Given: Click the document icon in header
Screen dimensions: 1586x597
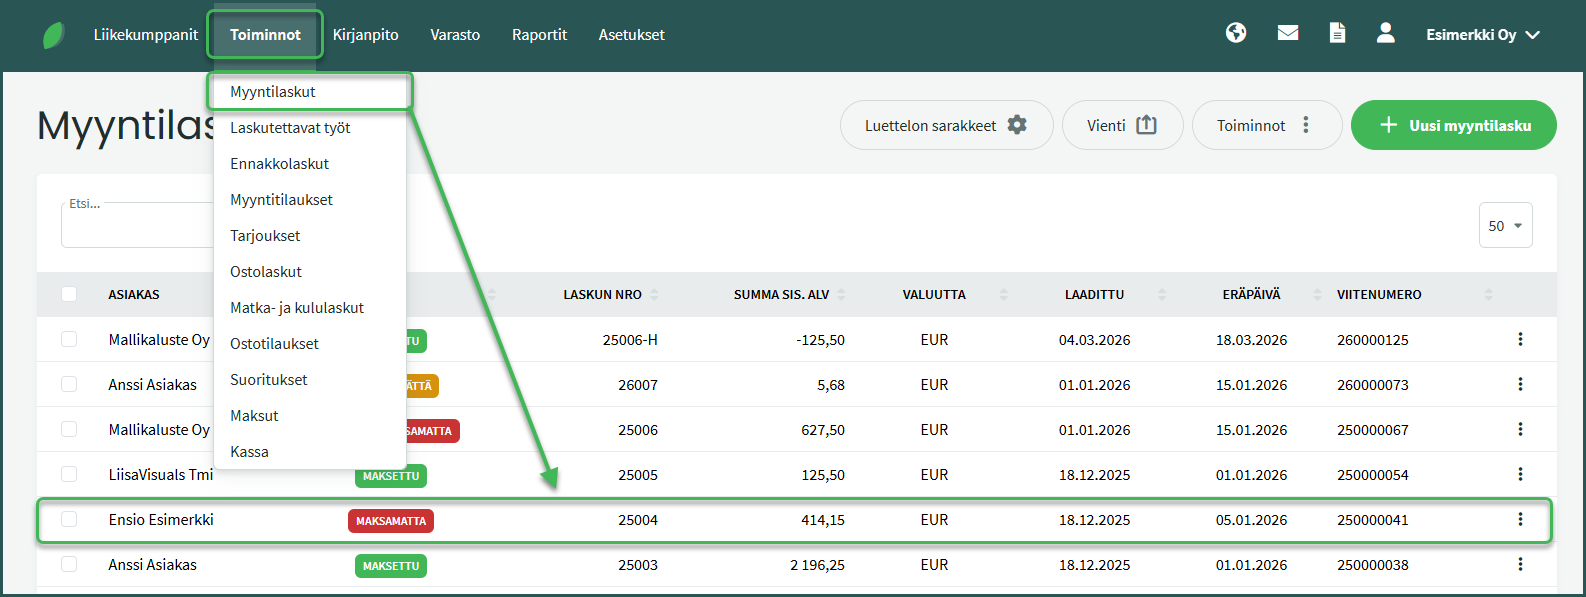Looking at the screenshot, I should point(1337,33).
